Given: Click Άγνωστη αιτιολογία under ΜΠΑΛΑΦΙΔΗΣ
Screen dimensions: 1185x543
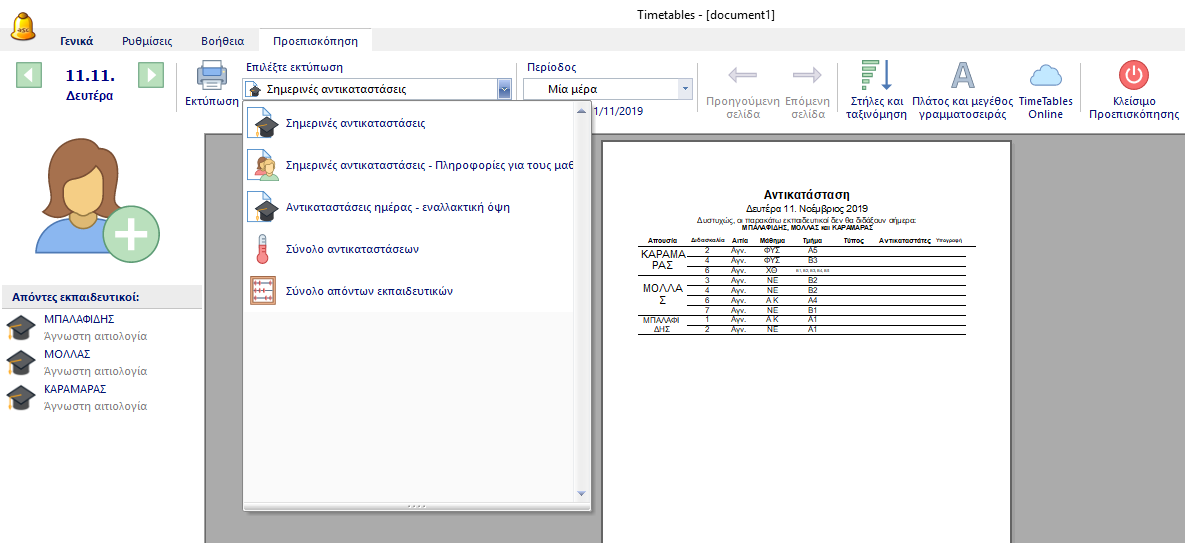Looking at the screenshot, I should 95,336.
